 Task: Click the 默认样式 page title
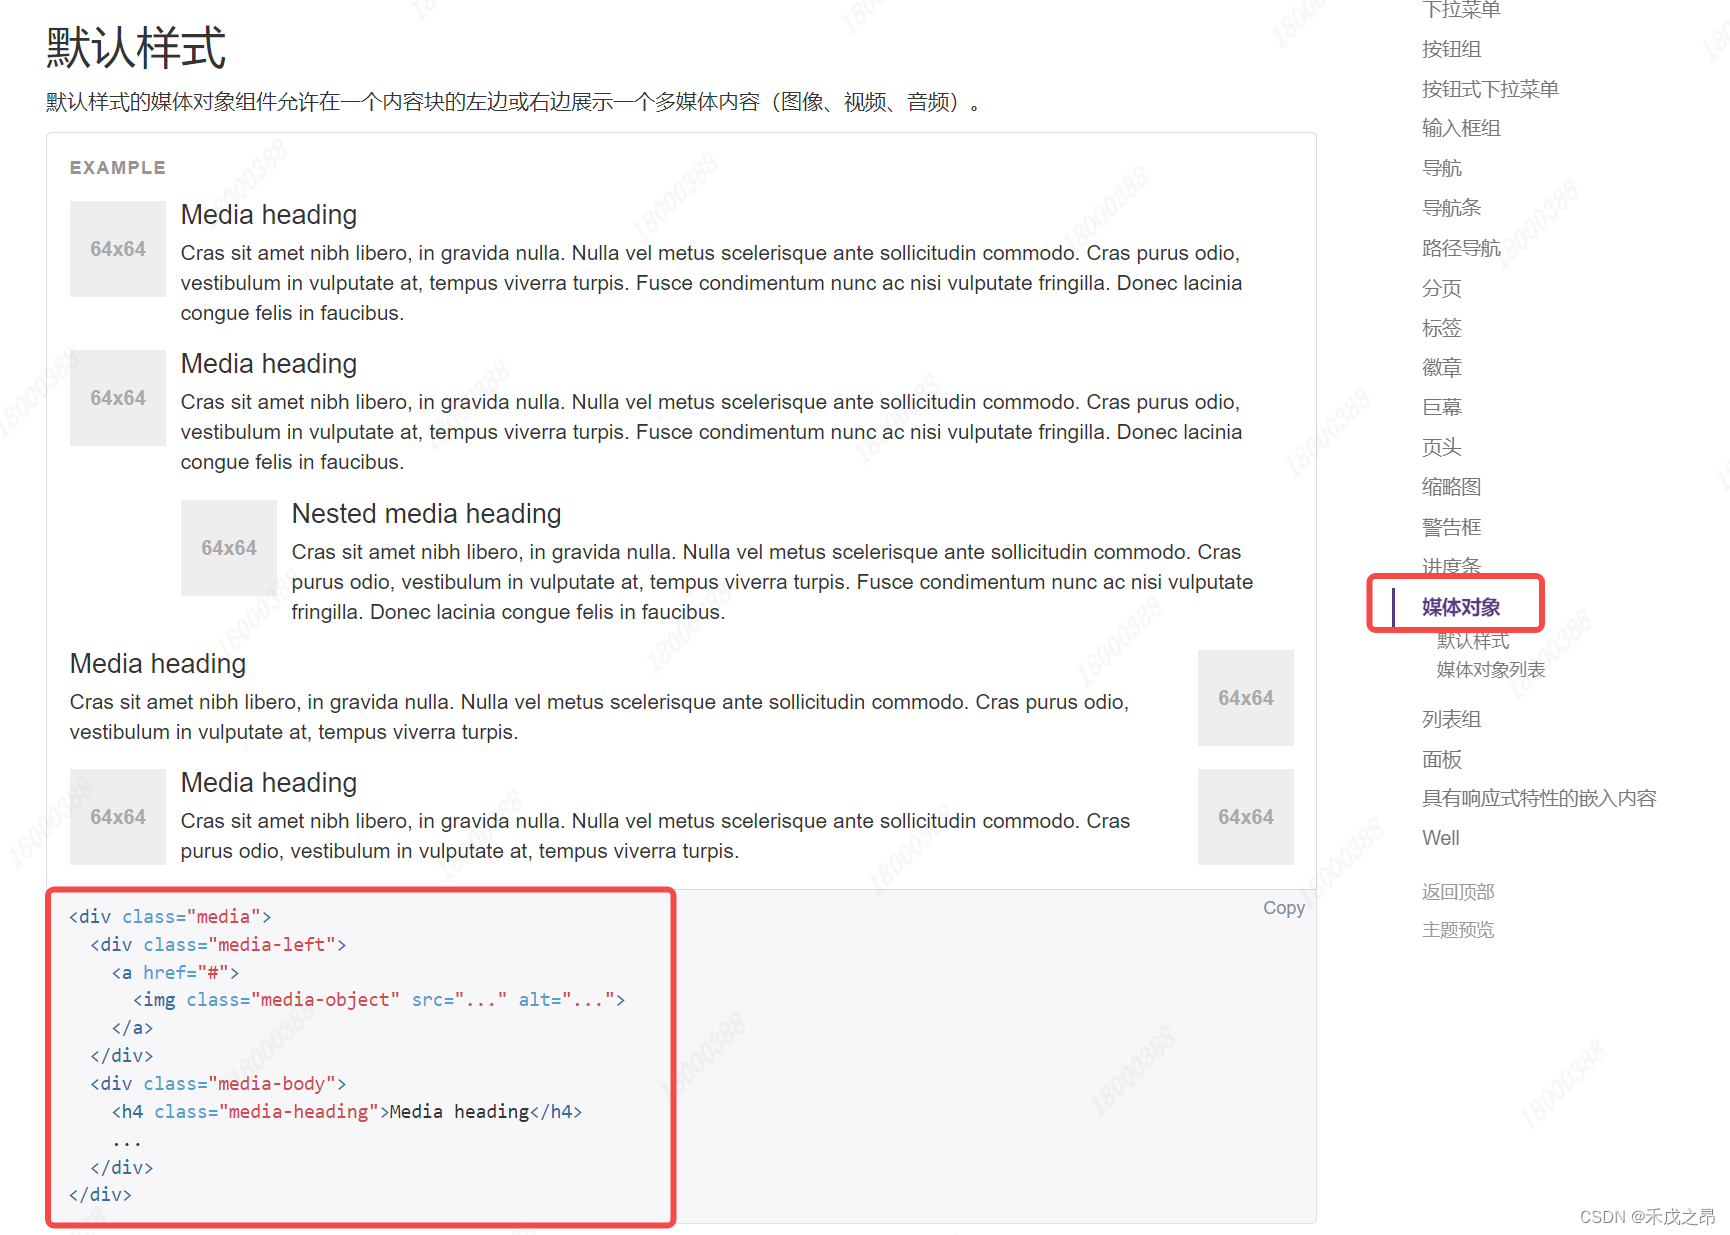click(136, 48)
